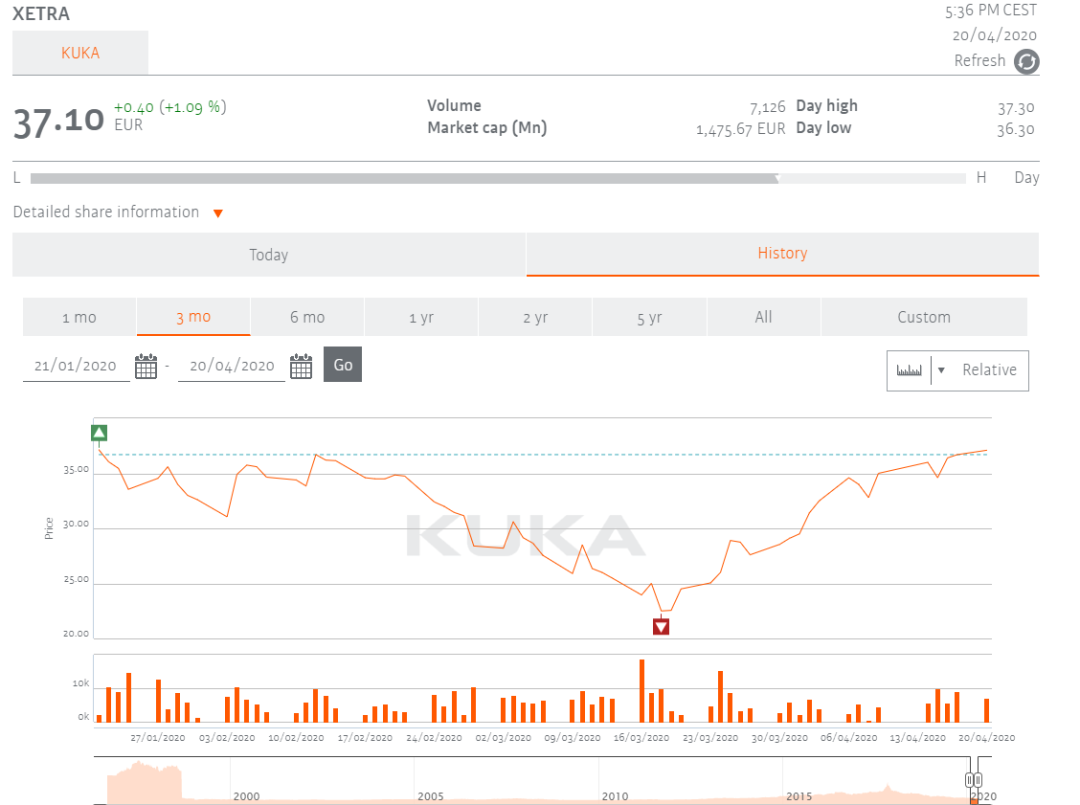1080x805 pixels.
Task: Click the start date field 21/01/2020
Action: pyautogui.click(x=76, y=366)
